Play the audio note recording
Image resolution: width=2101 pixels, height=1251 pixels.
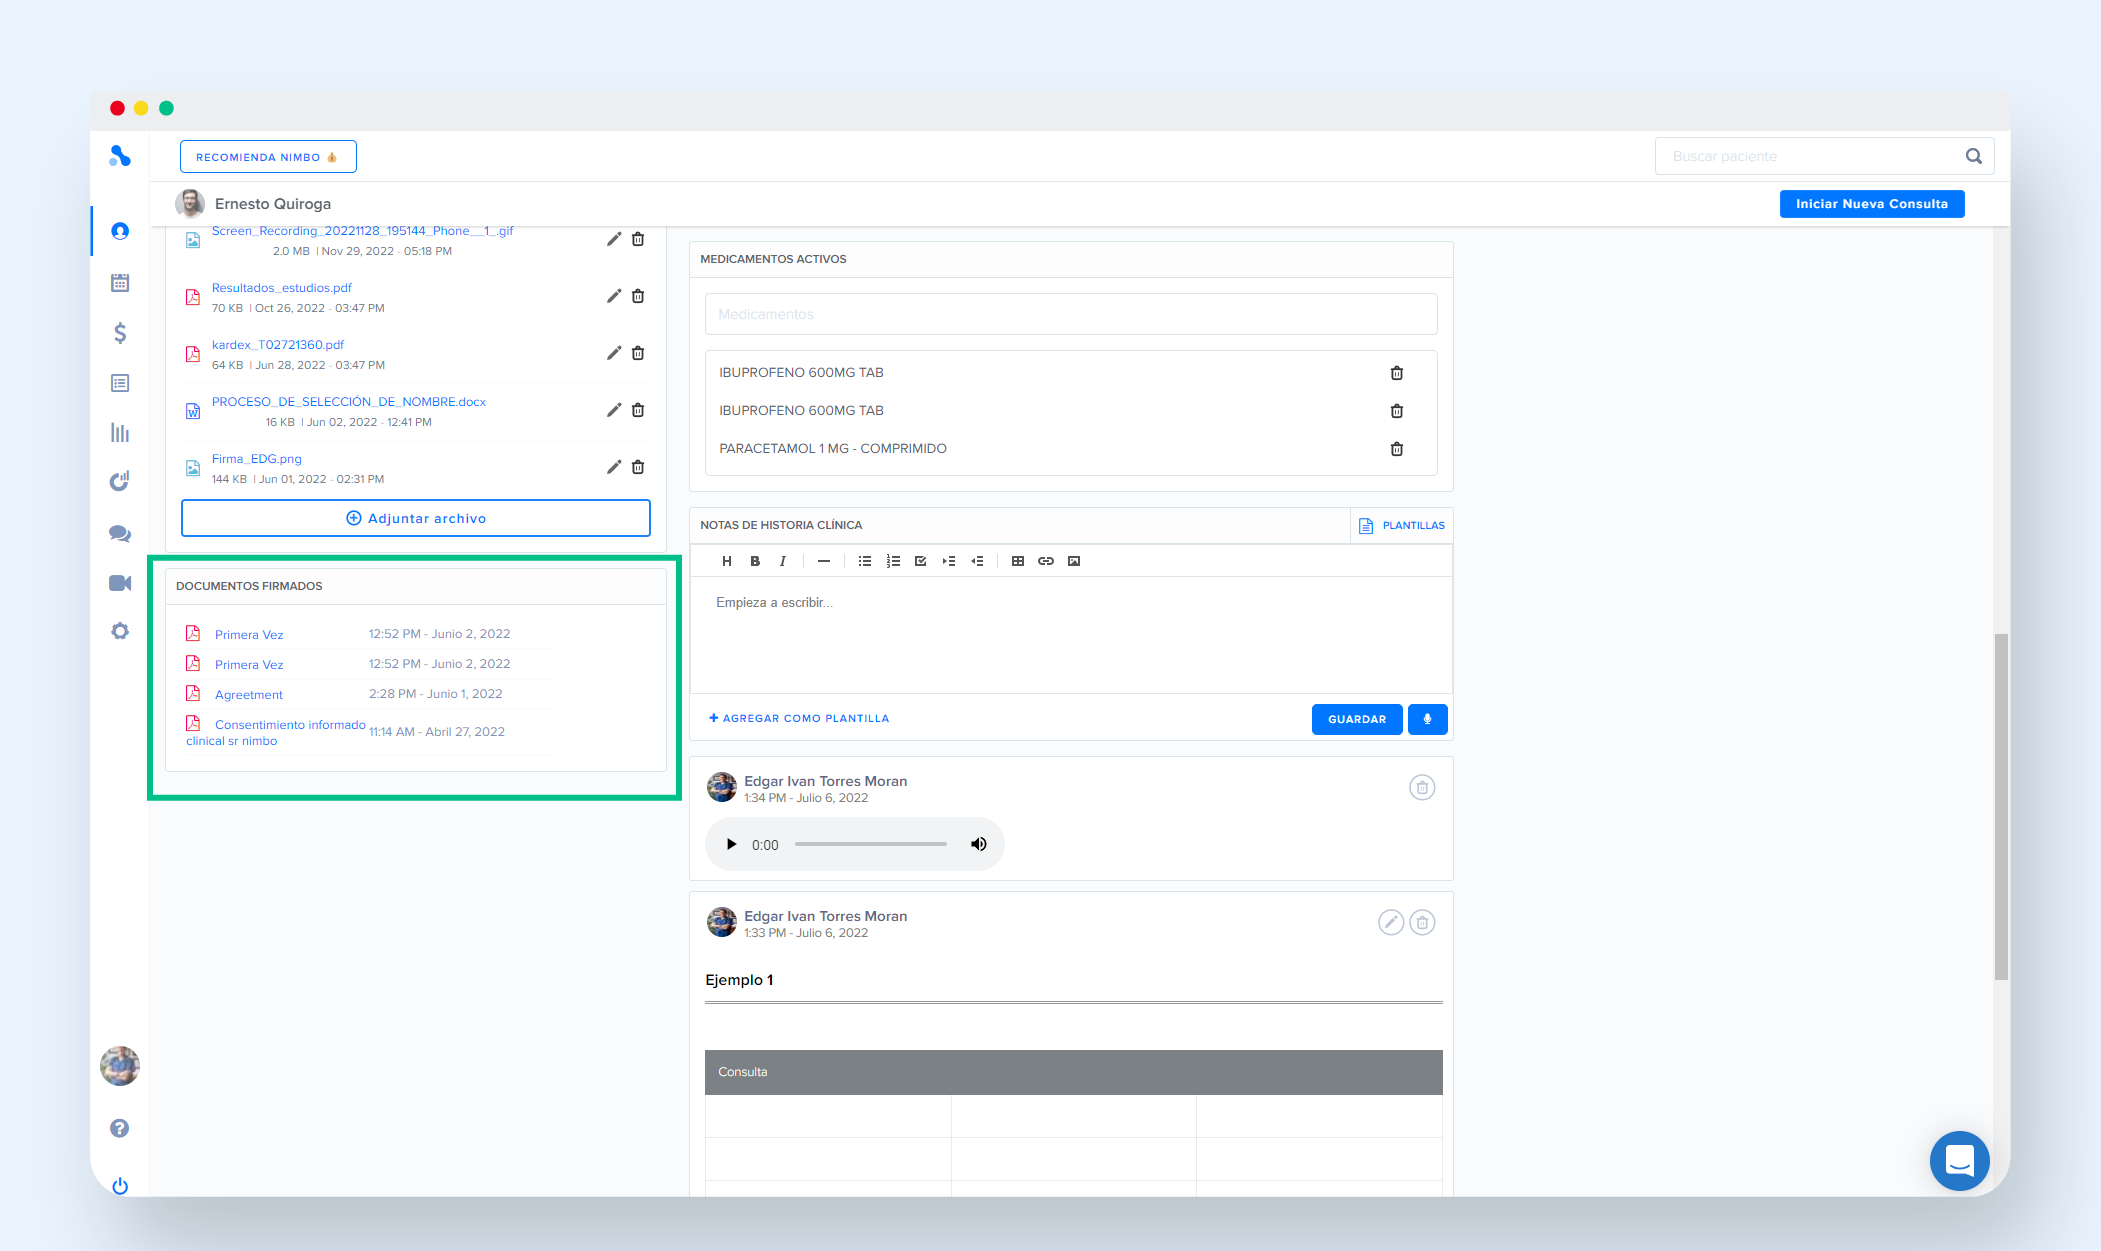click(x=731, y=844)
